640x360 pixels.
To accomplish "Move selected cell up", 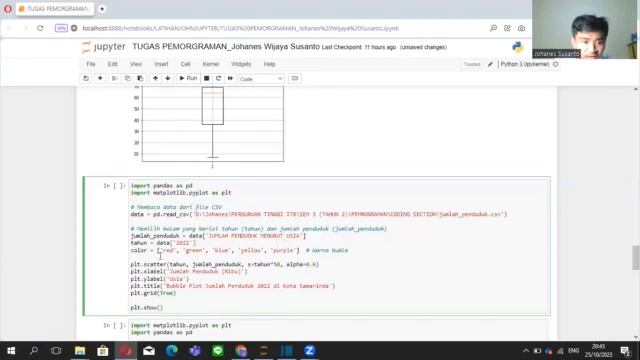I will click(155, 78).
